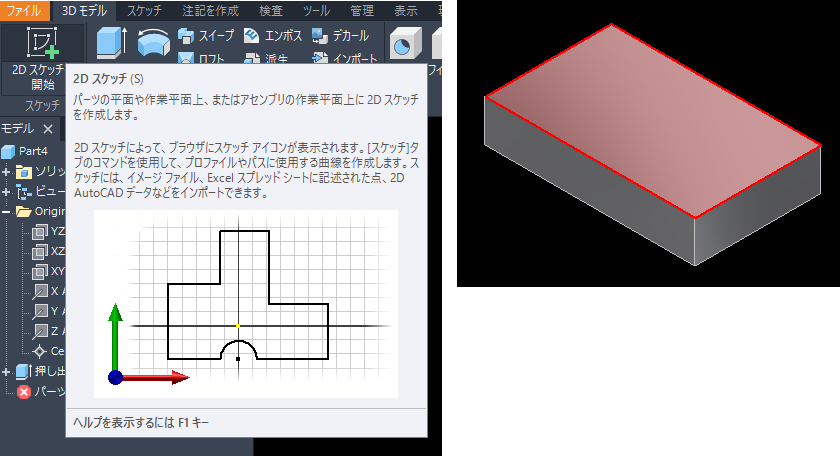Open the 管理 manage tab
840x456 pixels.
362,11
